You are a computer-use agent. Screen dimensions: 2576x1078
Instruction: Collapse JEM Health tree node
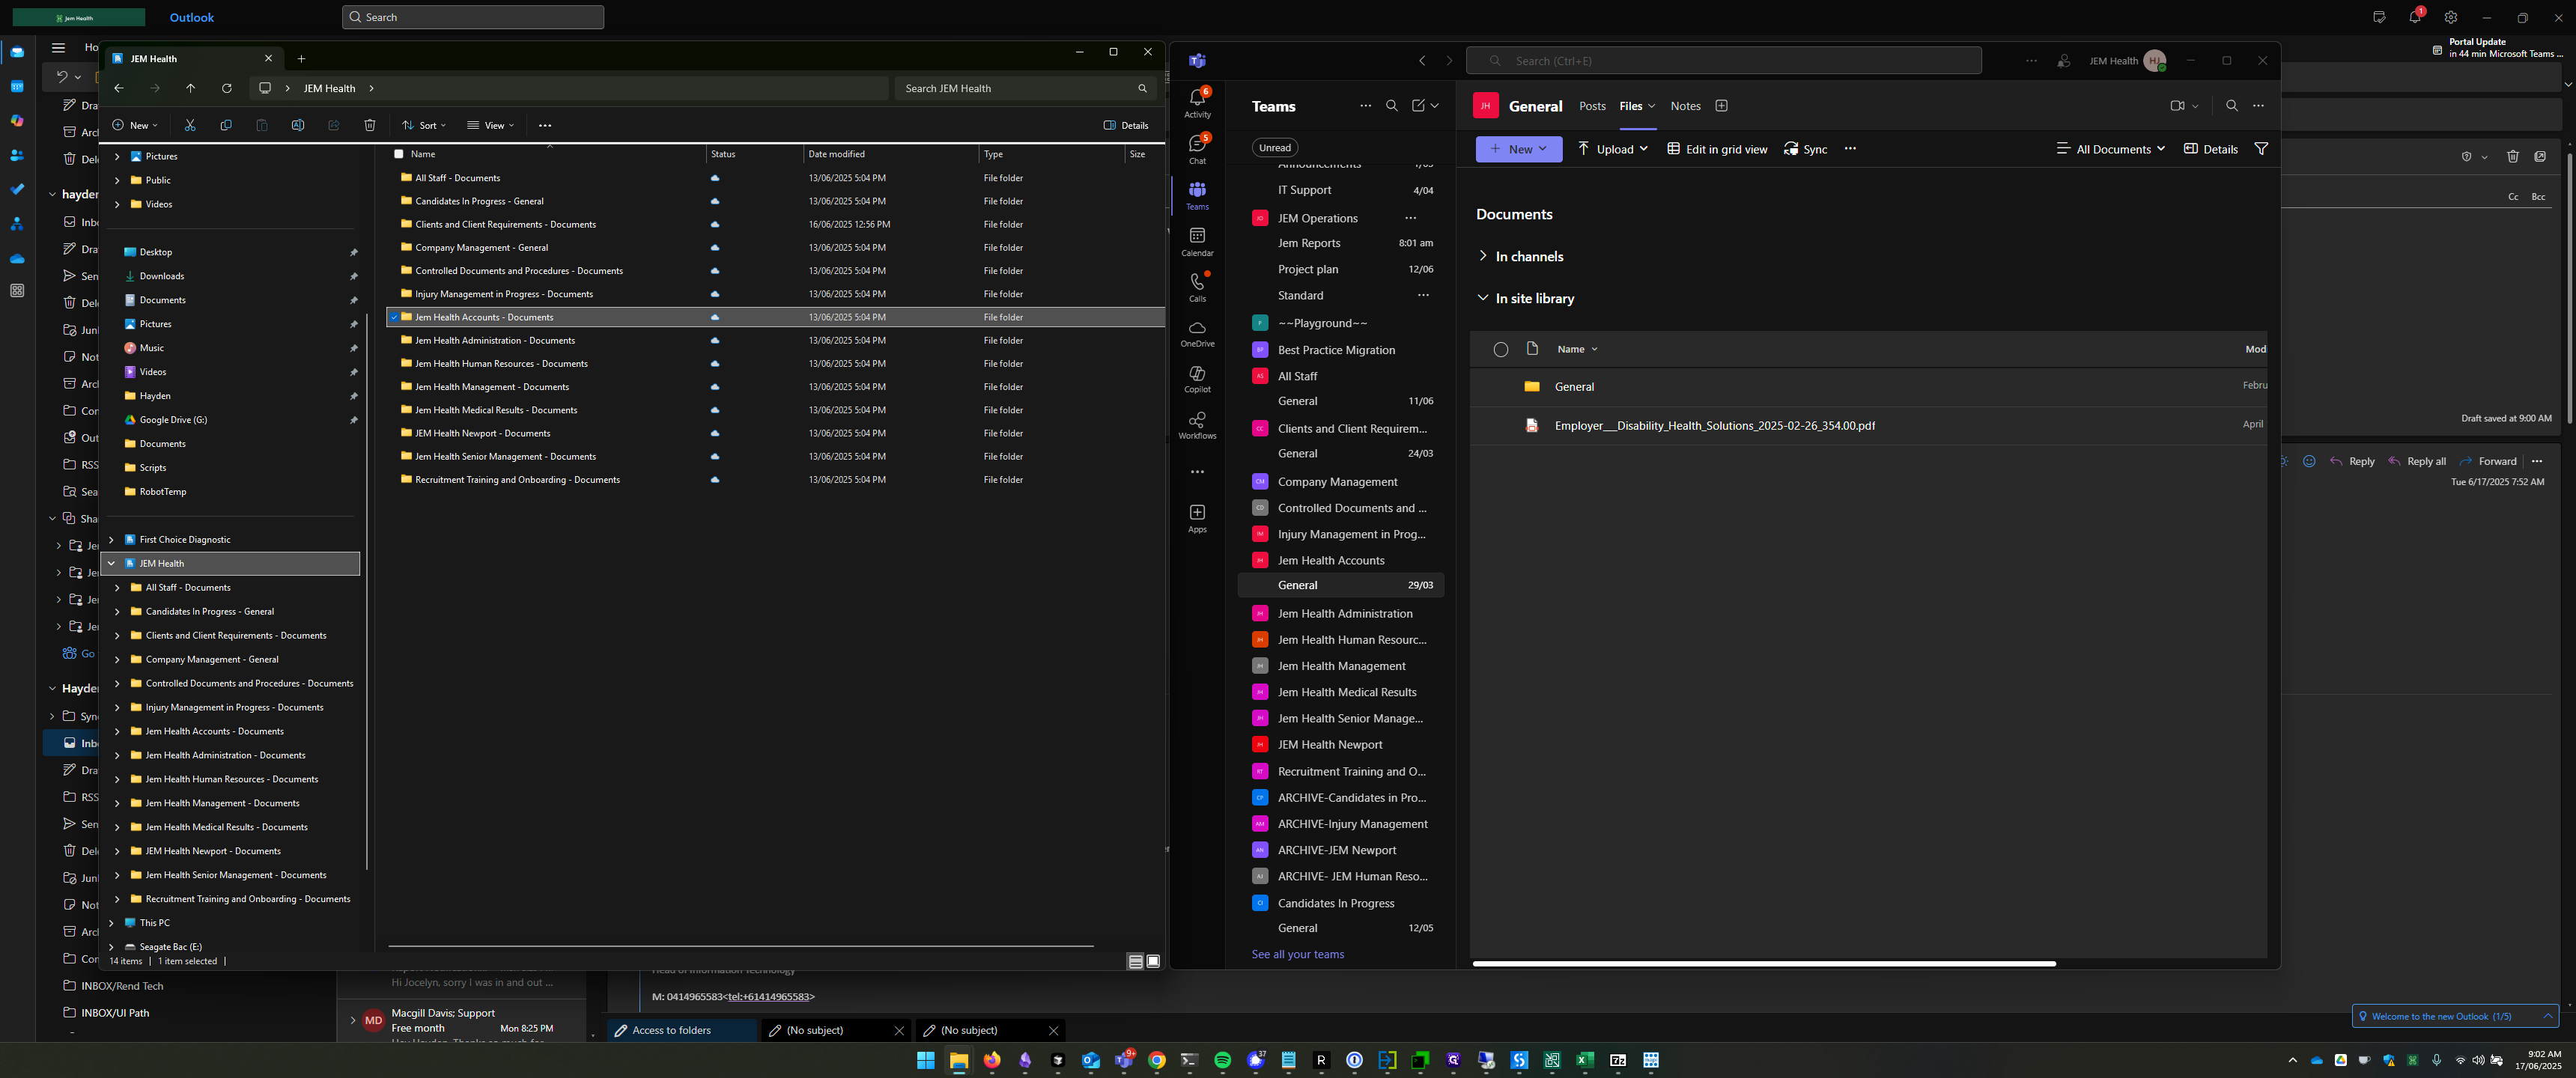coord(112,563)
